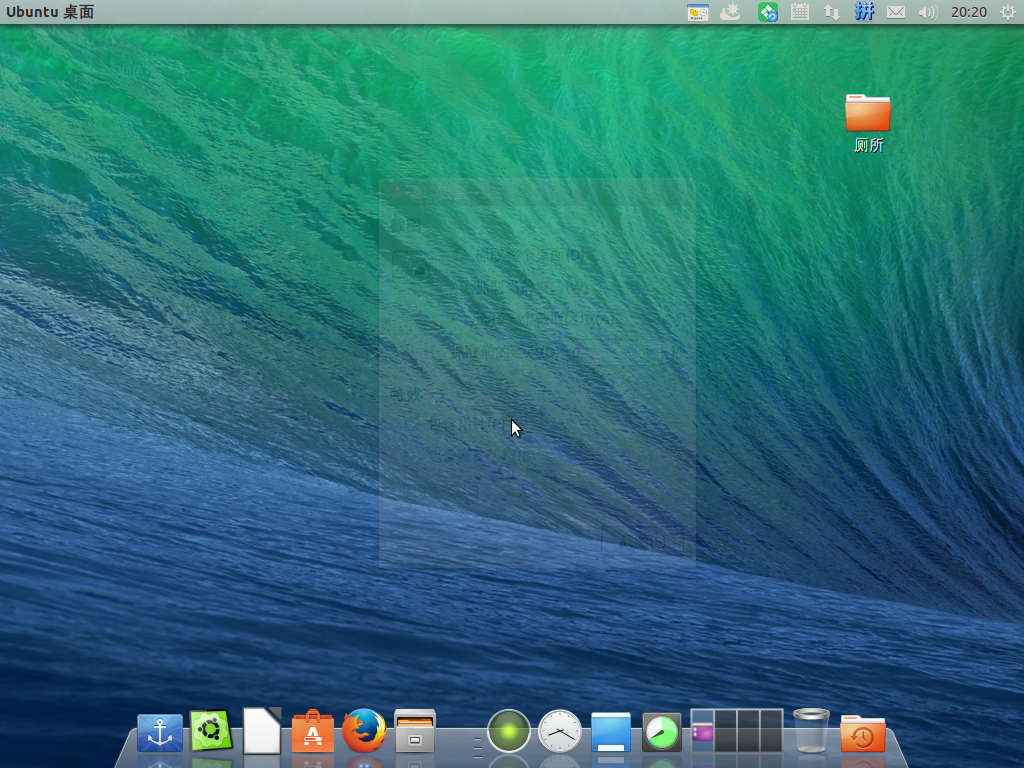Click the blue window show-desktop icon
Screen dimensions: 1024x768
611,732
